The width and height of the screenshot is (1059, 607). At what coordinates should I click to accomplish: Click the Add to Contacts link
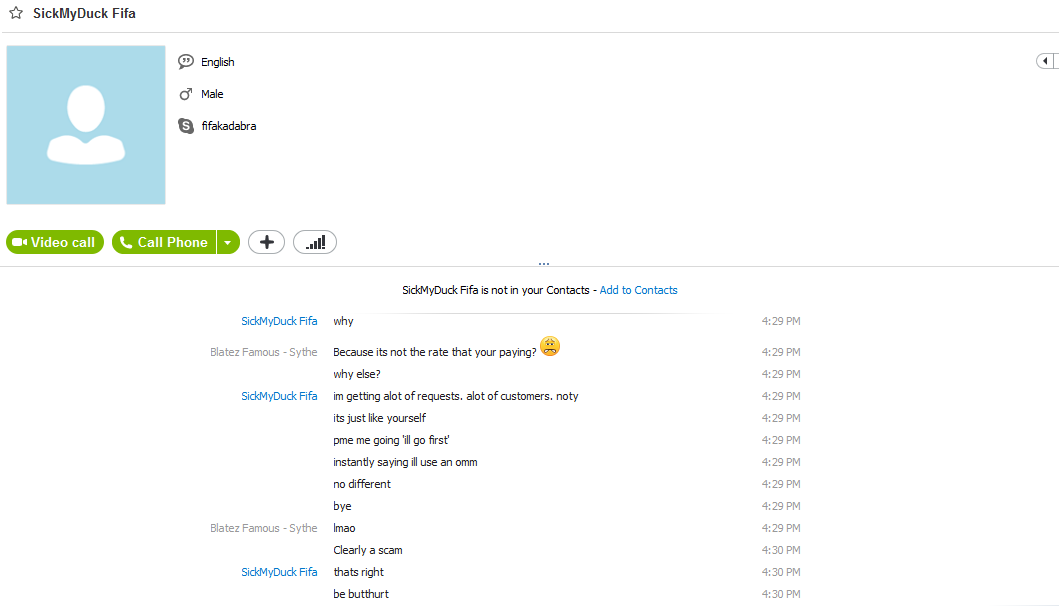[x=638, y=290]
